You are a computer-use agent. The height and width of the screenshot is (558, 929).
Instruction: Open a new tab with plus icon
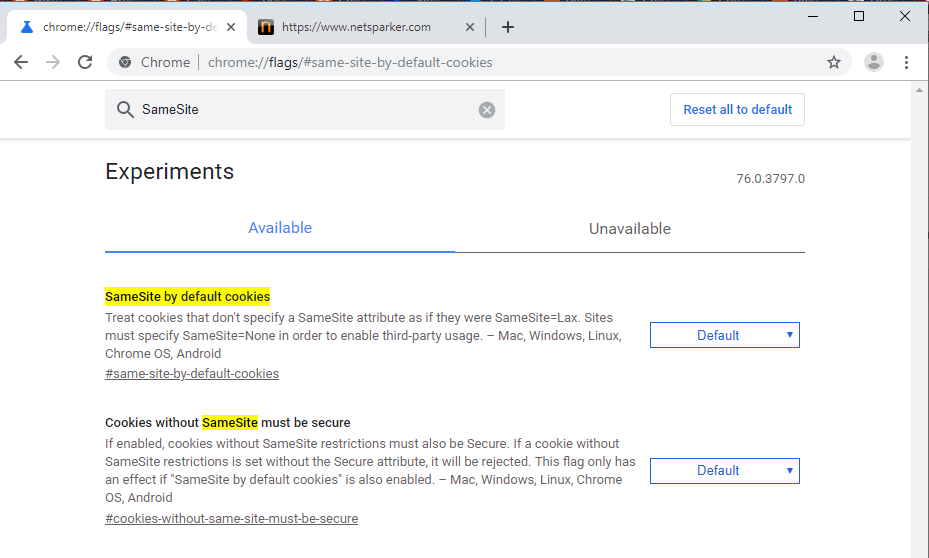(508, 27)
